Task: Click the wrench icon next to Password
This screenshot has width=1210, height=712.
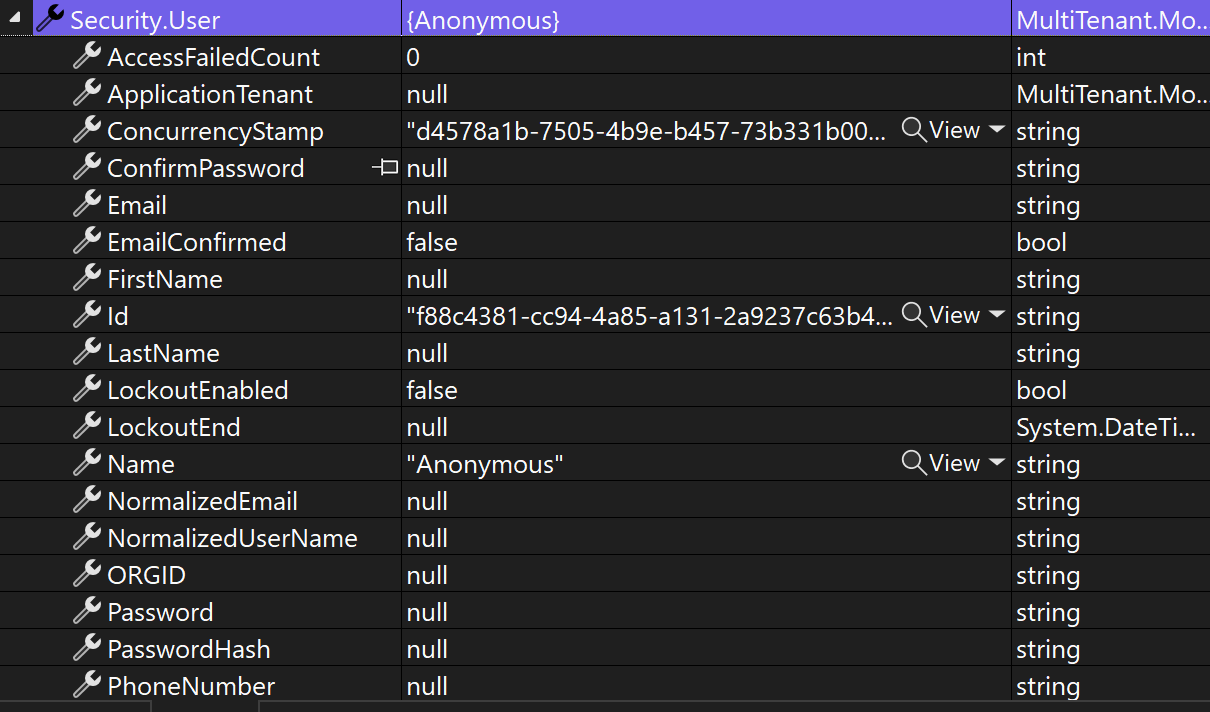Action: point(88,611)
